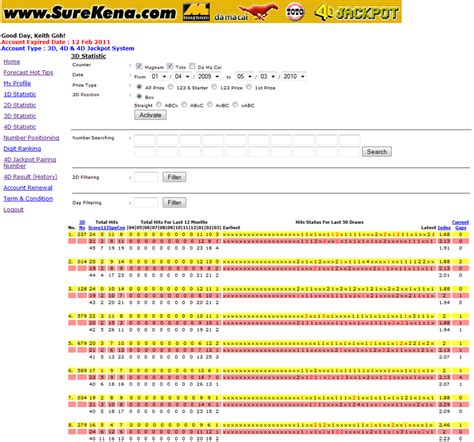
Task: Open the 3D Statistic sidebar link
Action: pos(20,116)
